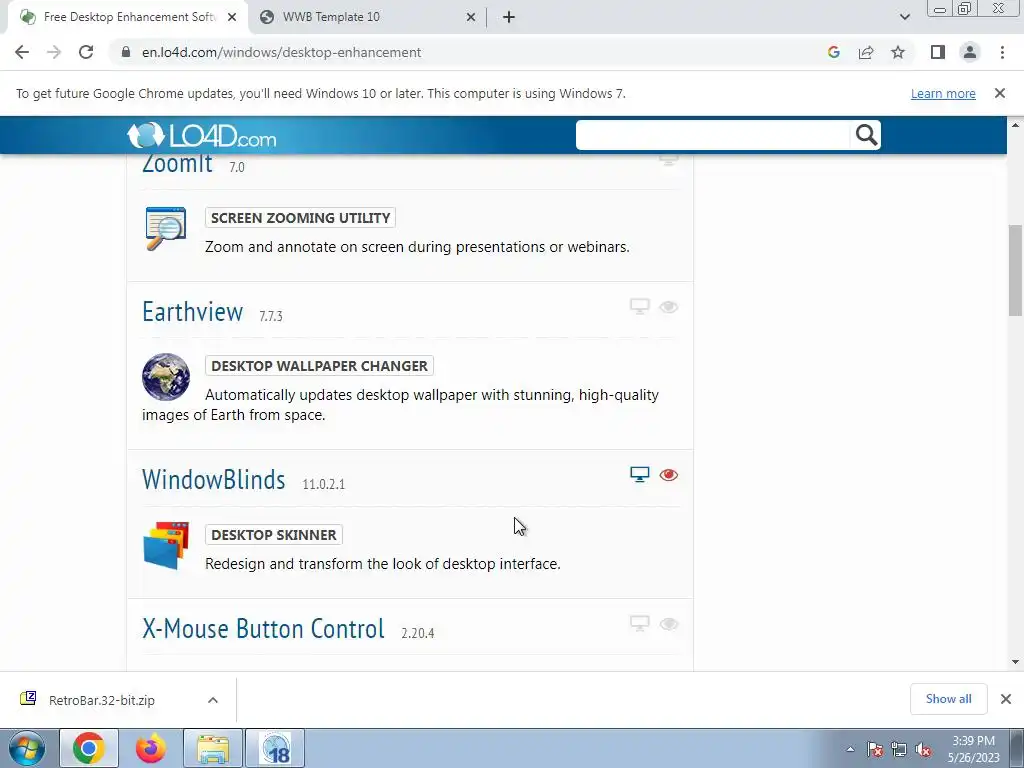1024x768 pixels.
Task: Click the Screen Zooming Utility tag
Action: pos(300,217)
